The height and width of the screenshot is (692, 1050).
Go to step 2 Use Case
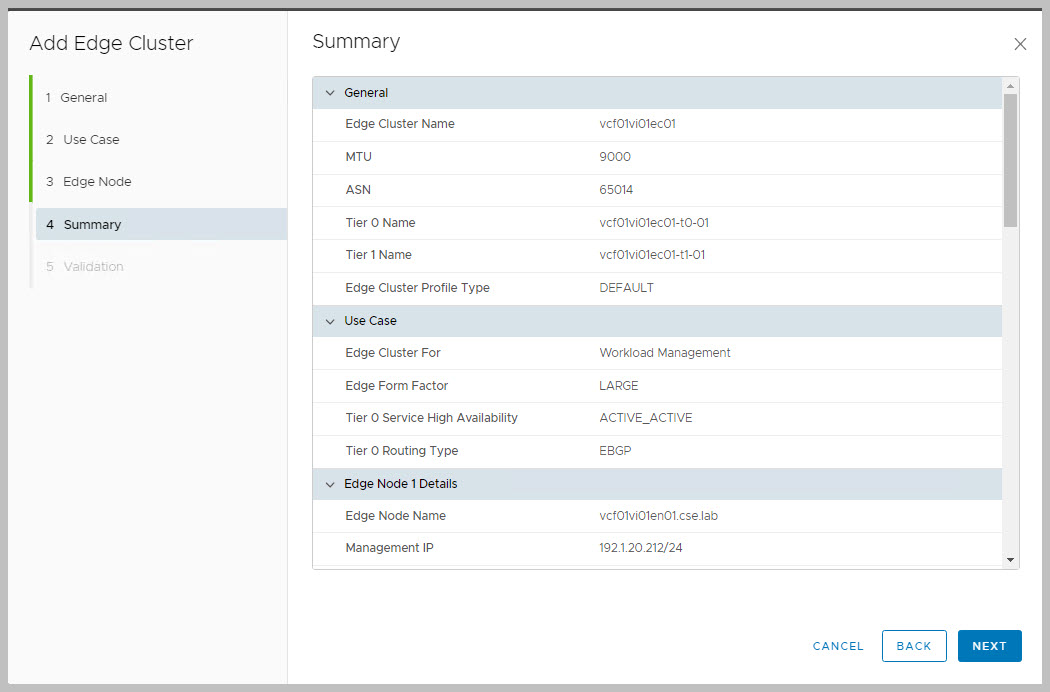(90, 140)
